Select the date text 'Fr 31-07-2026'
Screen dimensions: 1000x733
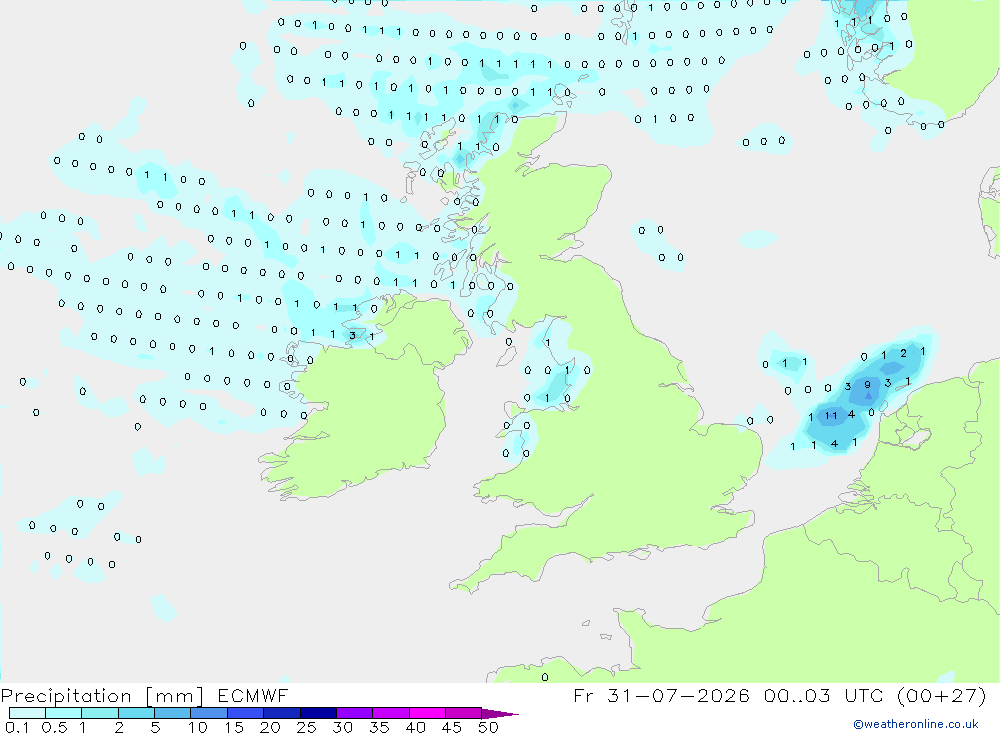pos(661,696)
